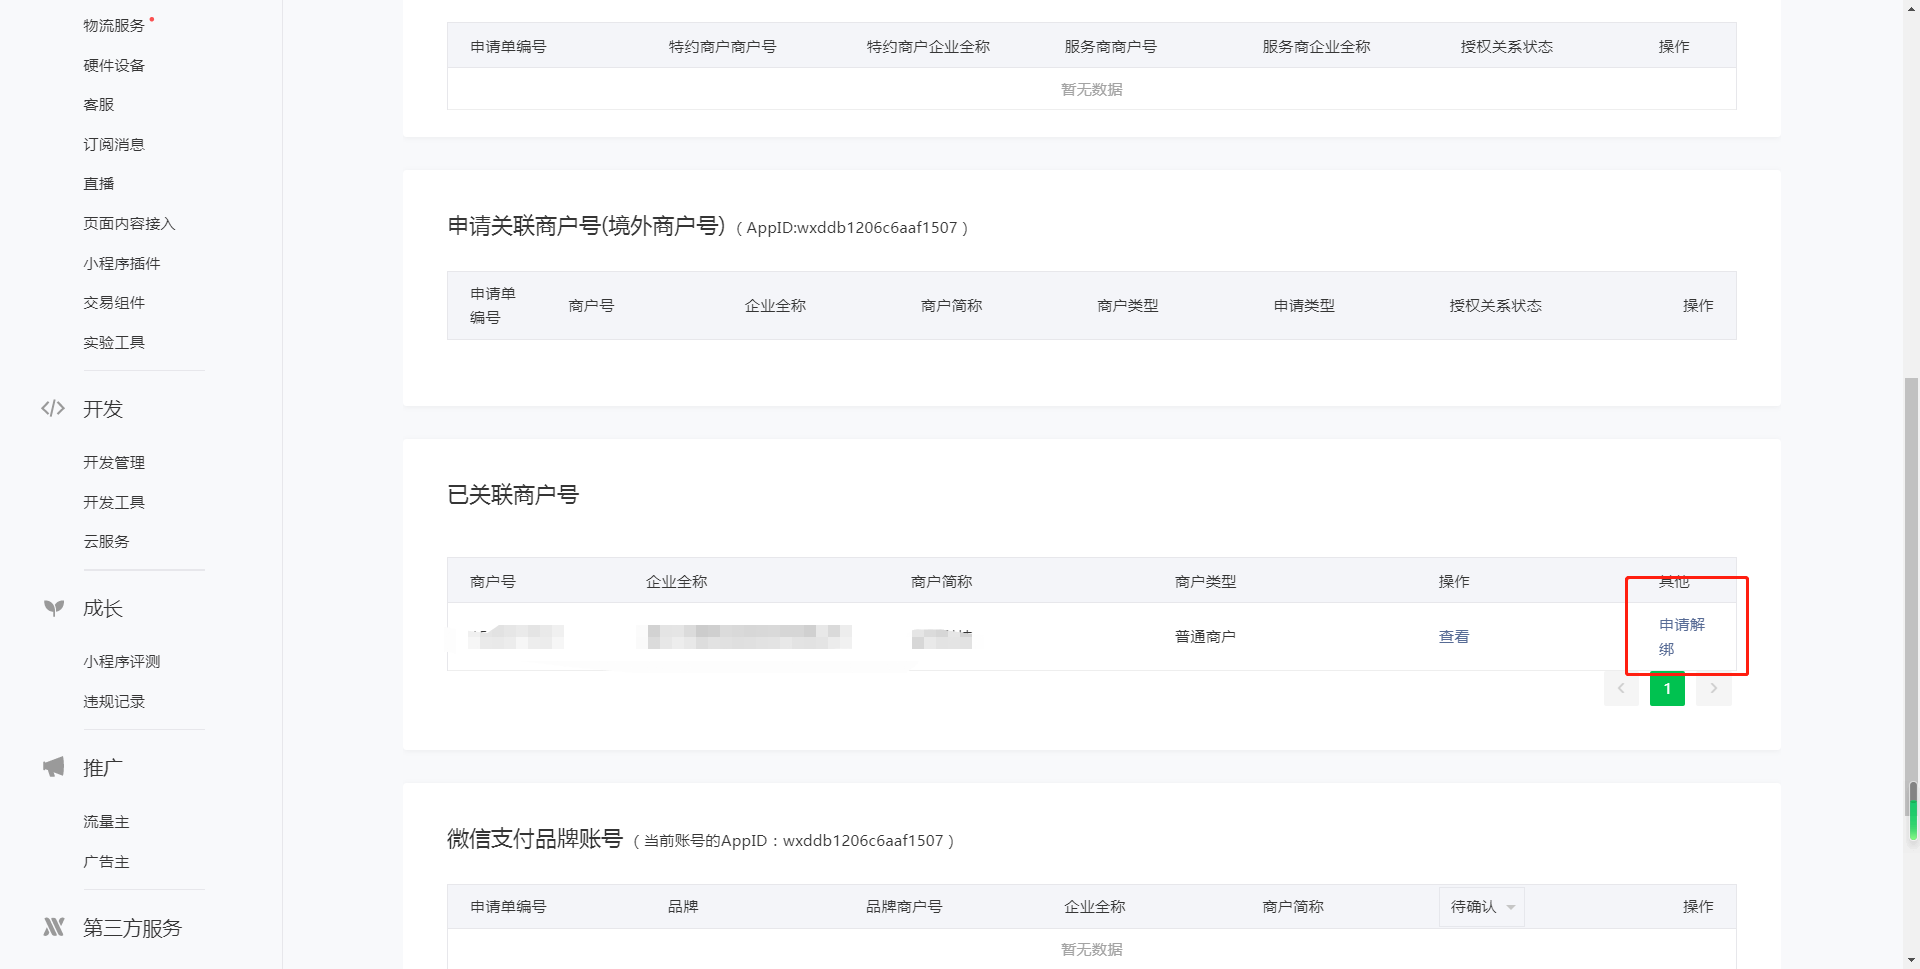The image size is (1920, 969).
Task: Select 订阅消息 in the sidebar
Action: (114, 145)
